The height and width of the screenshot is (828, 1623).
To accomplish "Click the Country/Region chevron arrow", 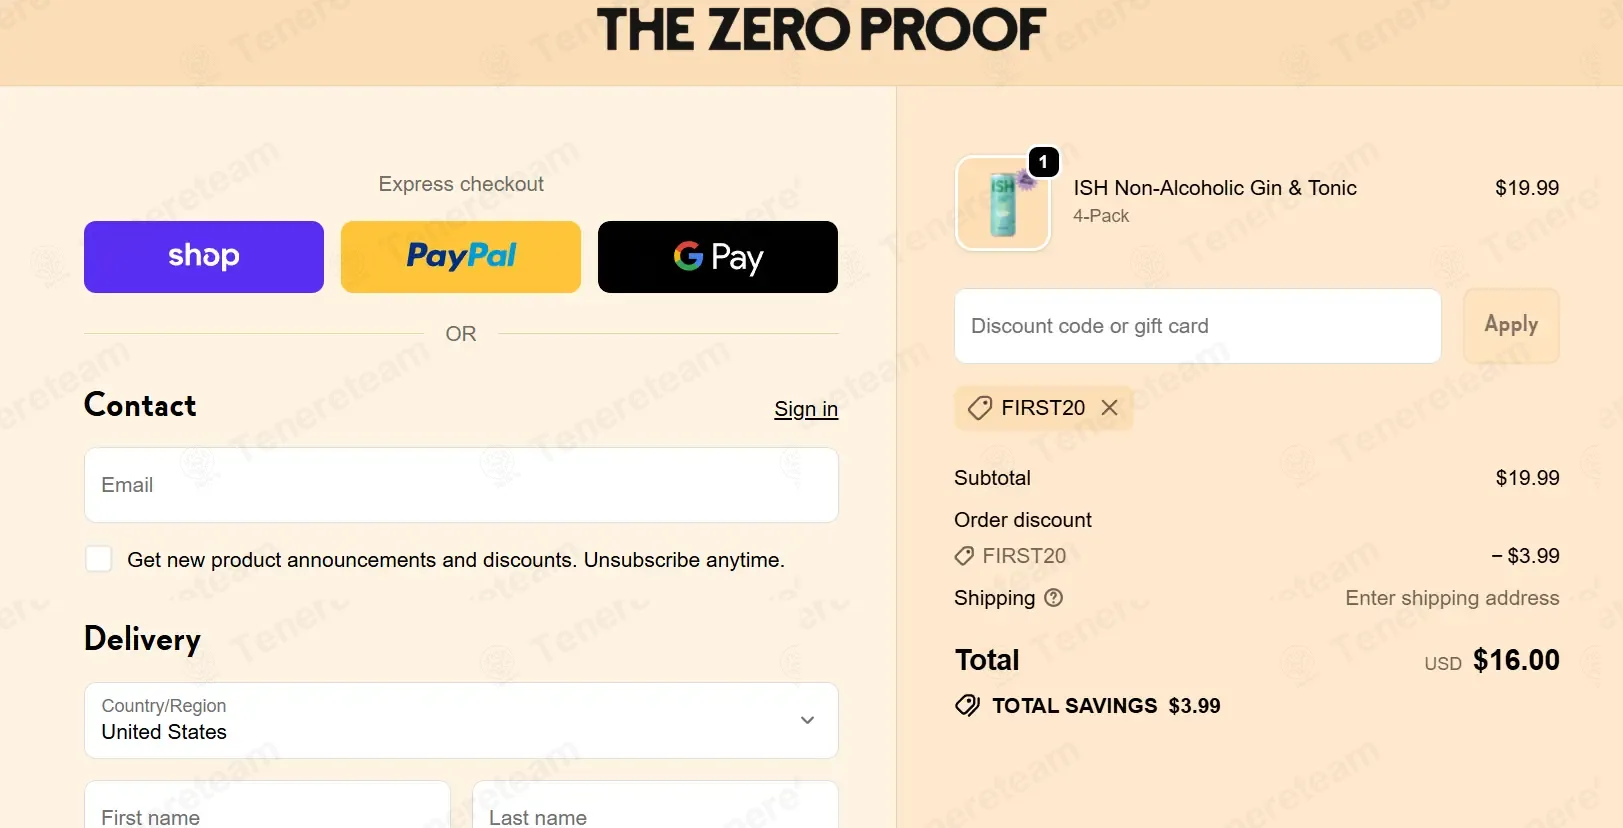I will pos(807,720).
